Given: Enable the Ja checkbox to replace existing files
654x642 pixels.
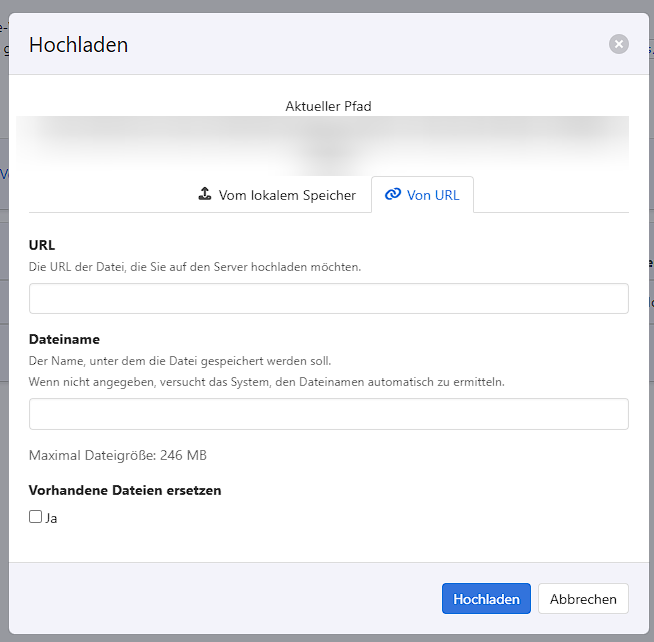Looking at the screenshot, I should [x=36, y=517].
